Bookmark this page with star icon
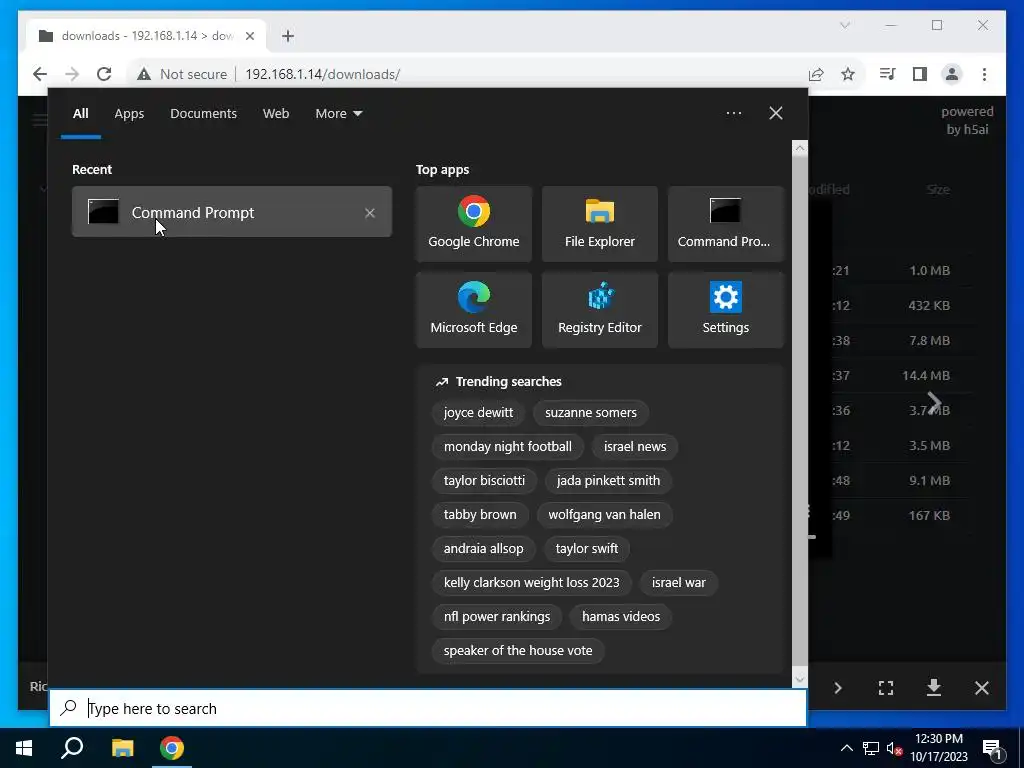The height and width of the screenshot is (768, 1024). tap(848, 74)
